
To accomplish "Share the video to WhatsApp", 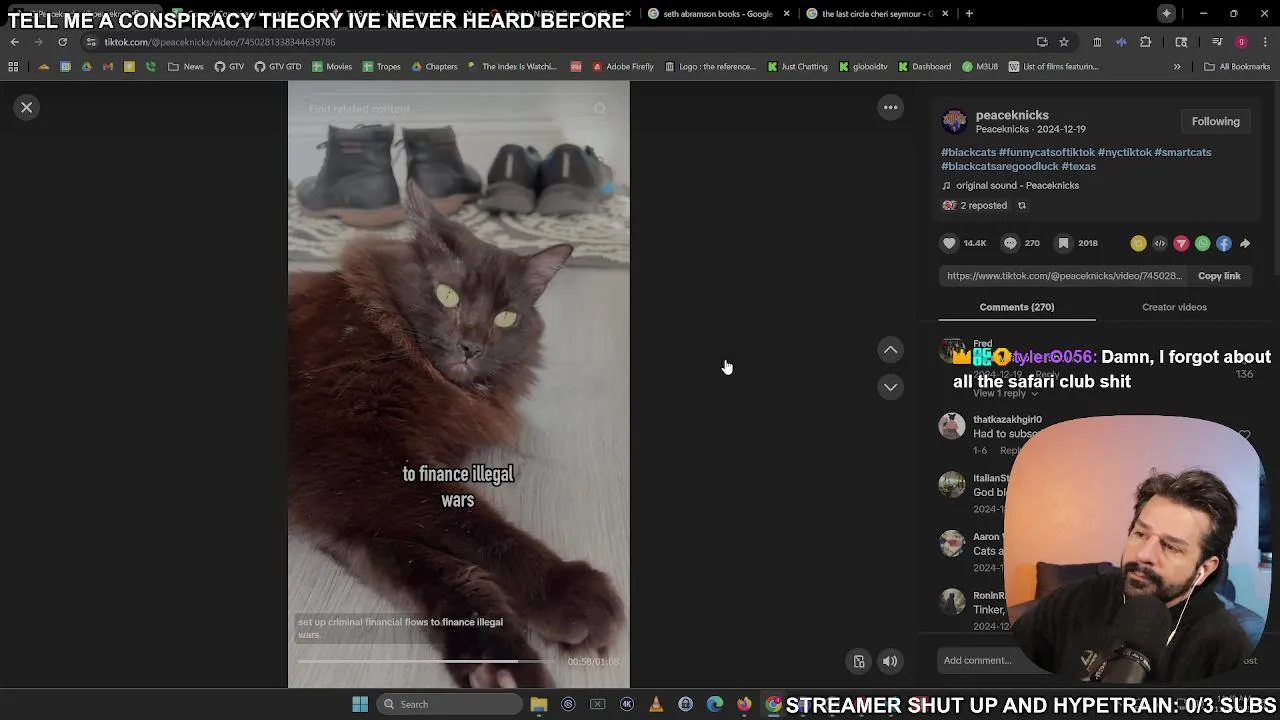I will click(1202, 243).
